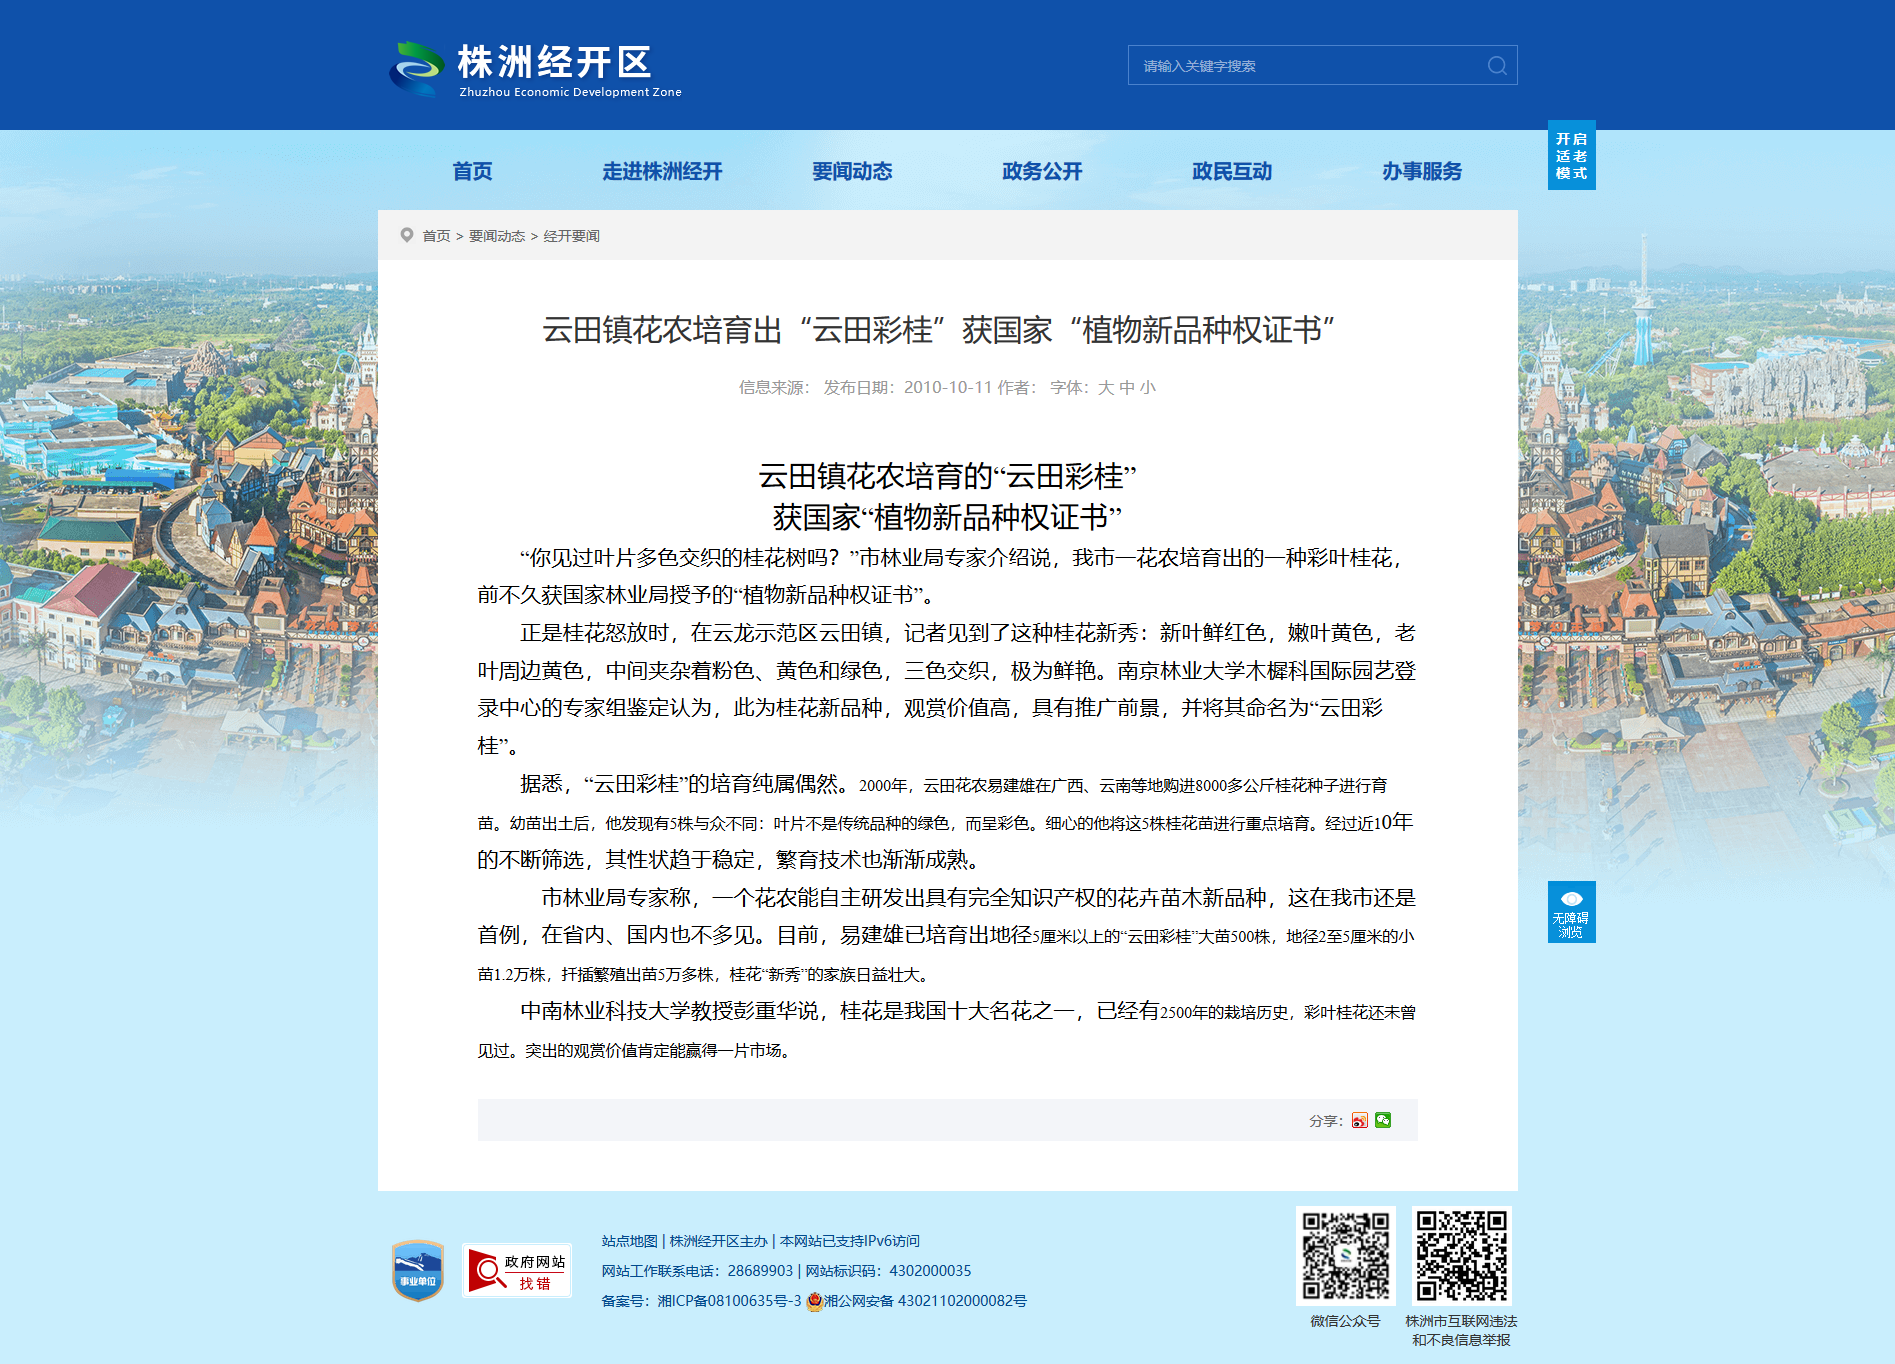The image size is (1895, 1364).
Task: Enable the elderly-friendly mode
Action: 1571,156
